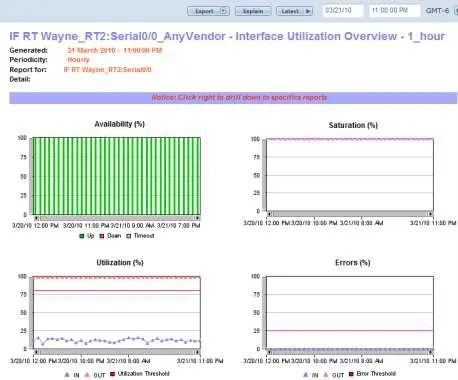Click the green Up legend swatch
This screenshot has height=380, width=458.
[x=82, y=236]
